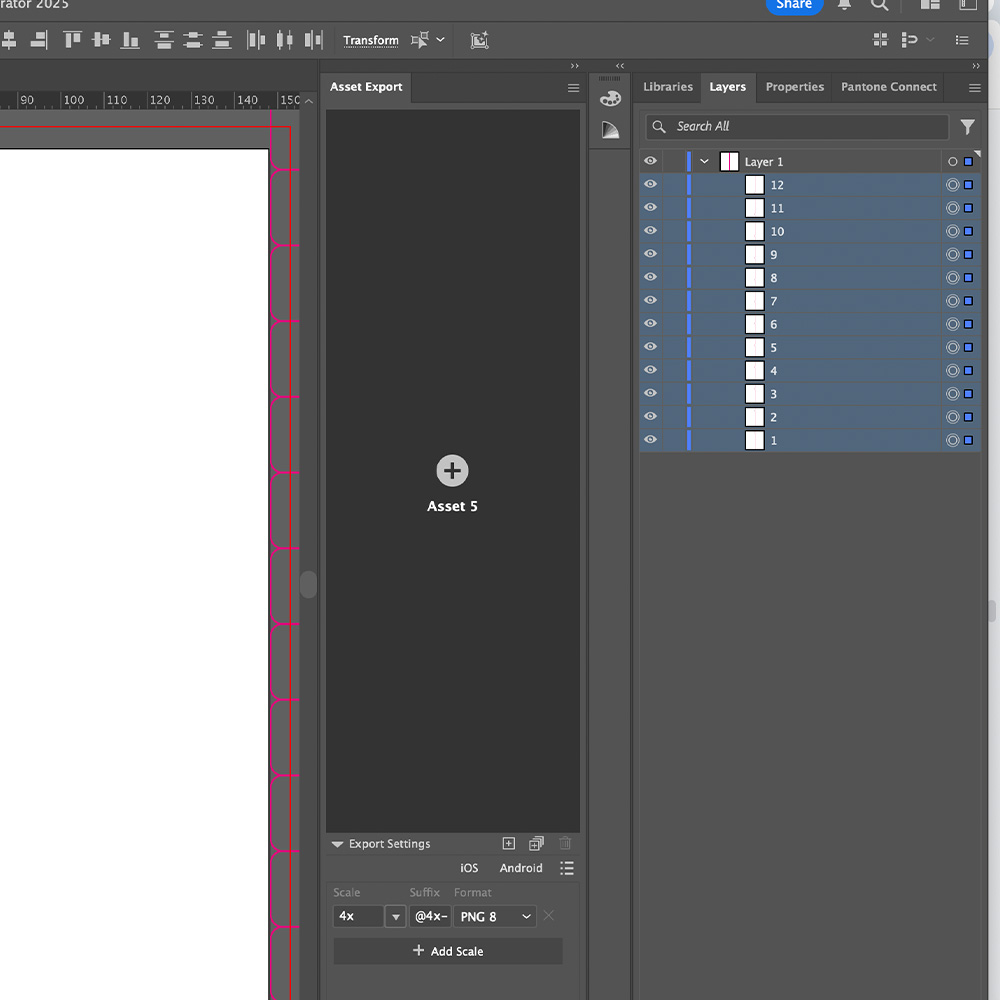Click the arrange documents icon
Viewport: 1000px width, 1000px height.
[x=930, y=4]
